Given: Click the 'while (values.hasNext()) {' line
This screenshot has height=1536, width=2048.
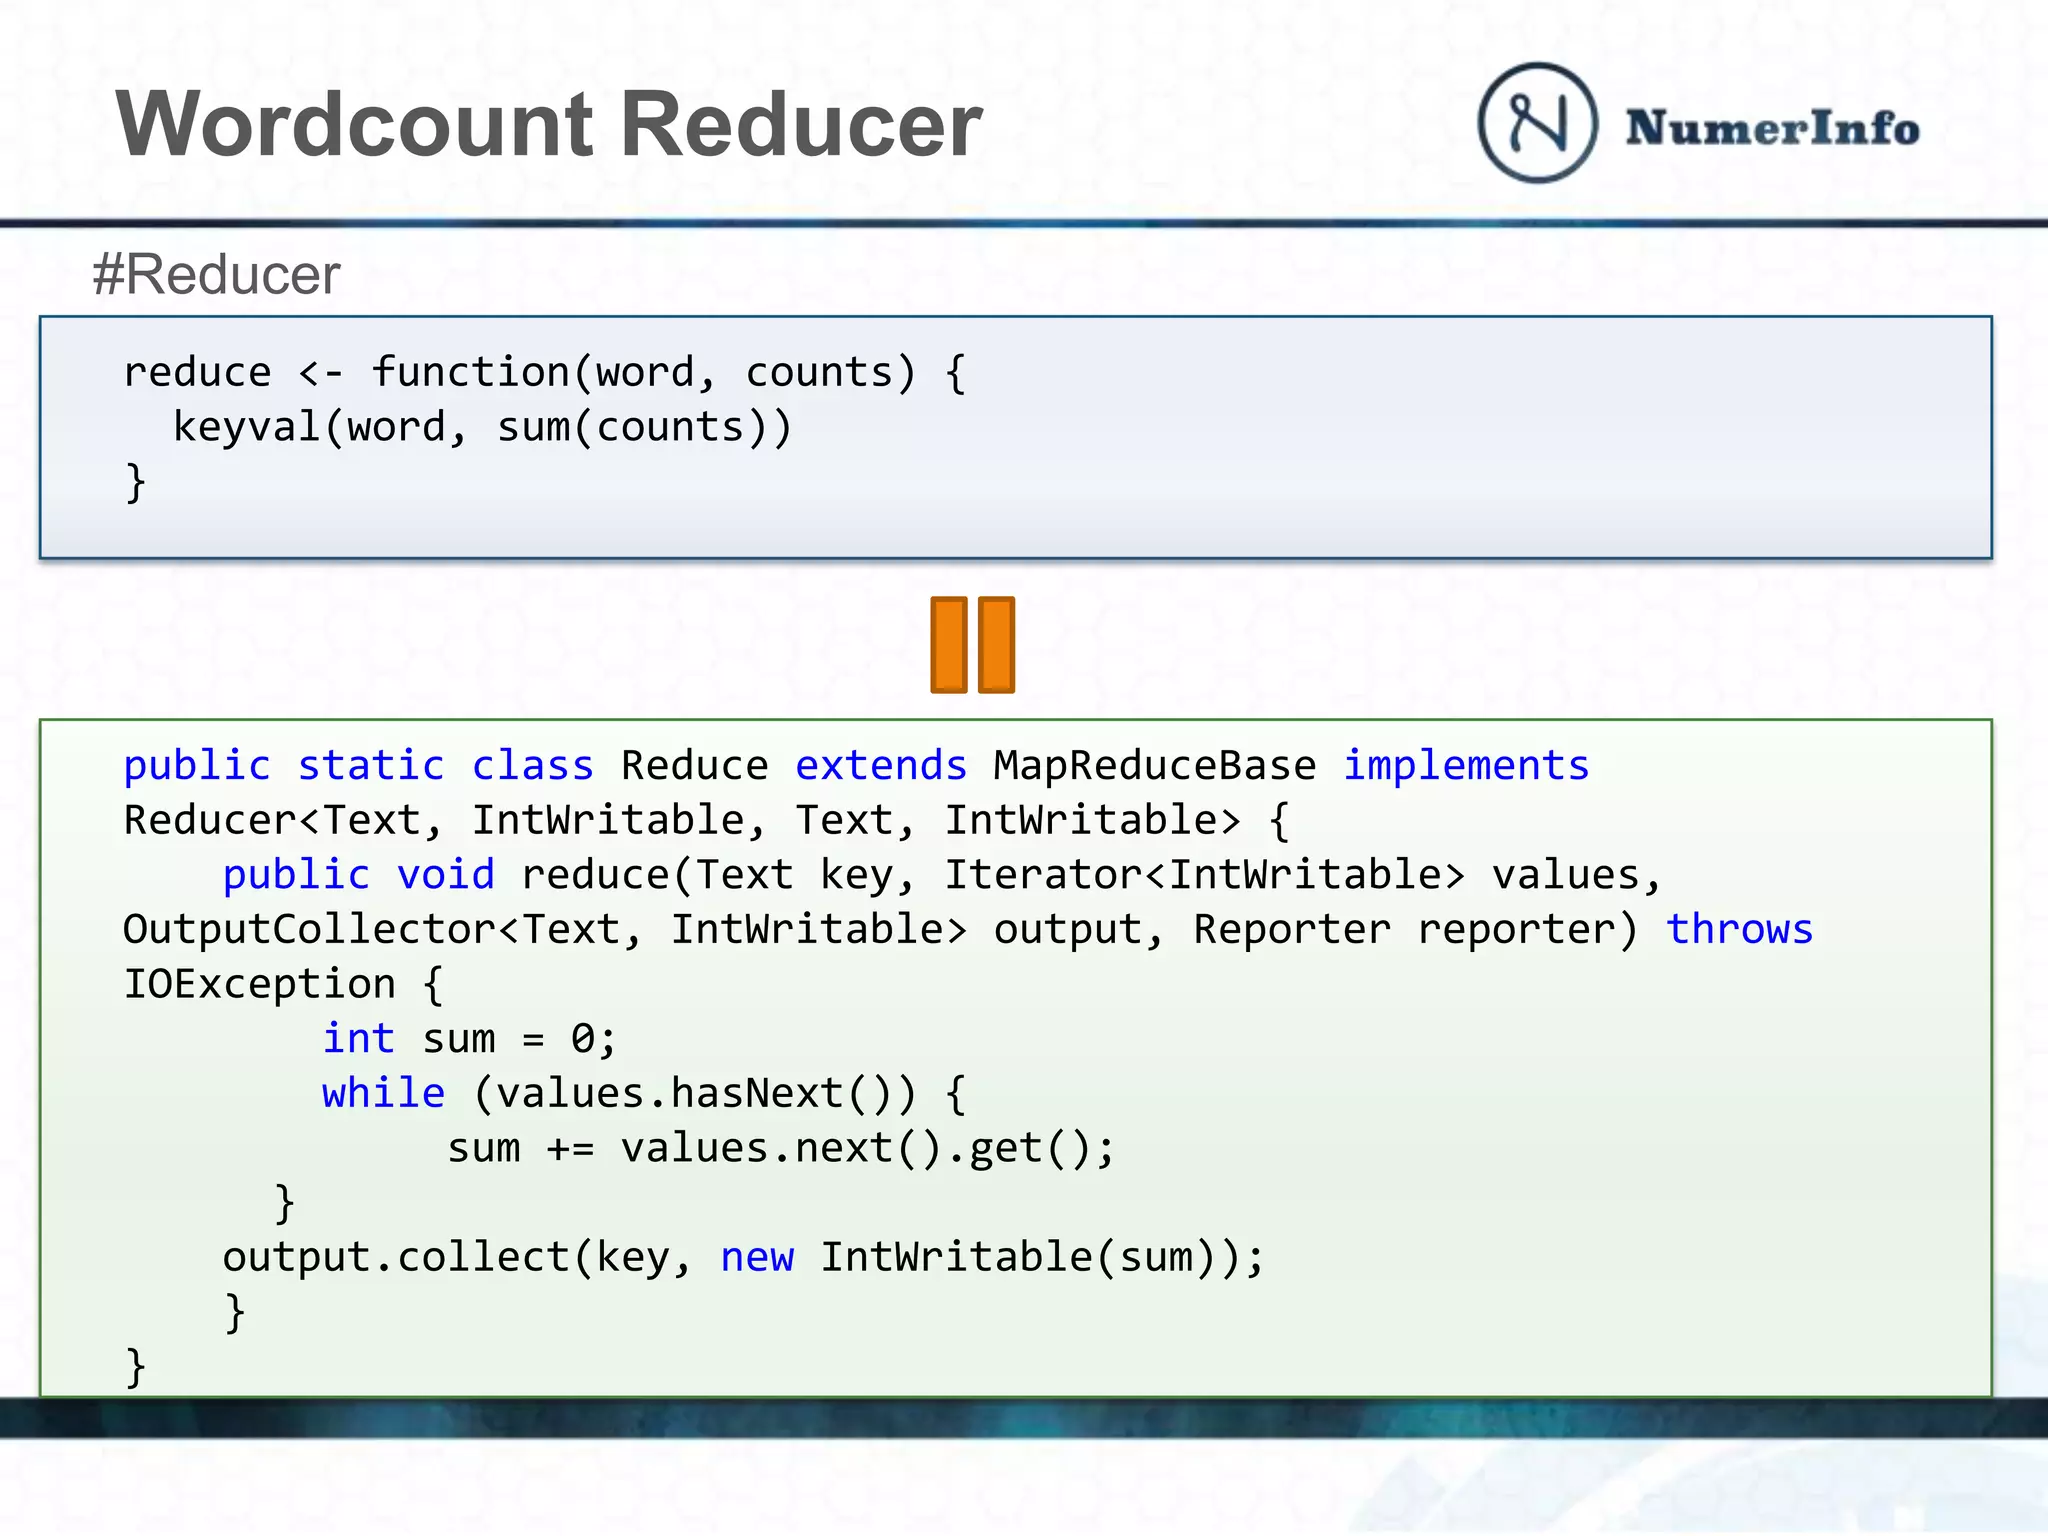Looking at the screenshot, I should click(x=644, y=1094).
